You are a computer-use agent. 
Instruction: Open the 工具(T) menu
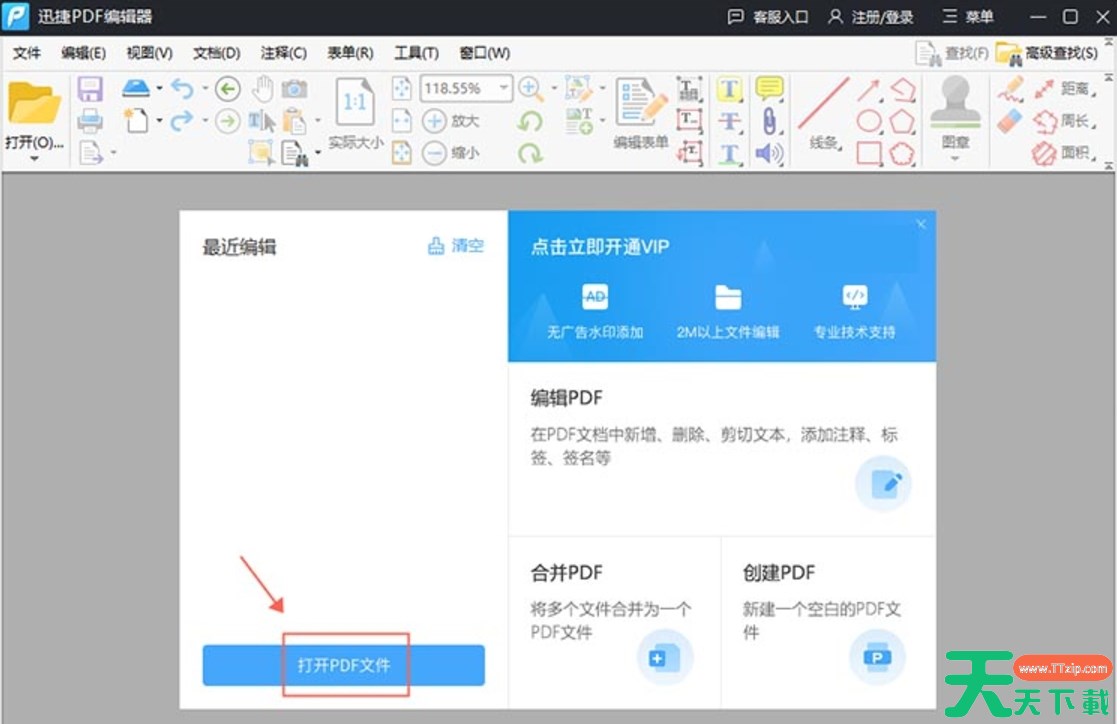pos(416,53)
